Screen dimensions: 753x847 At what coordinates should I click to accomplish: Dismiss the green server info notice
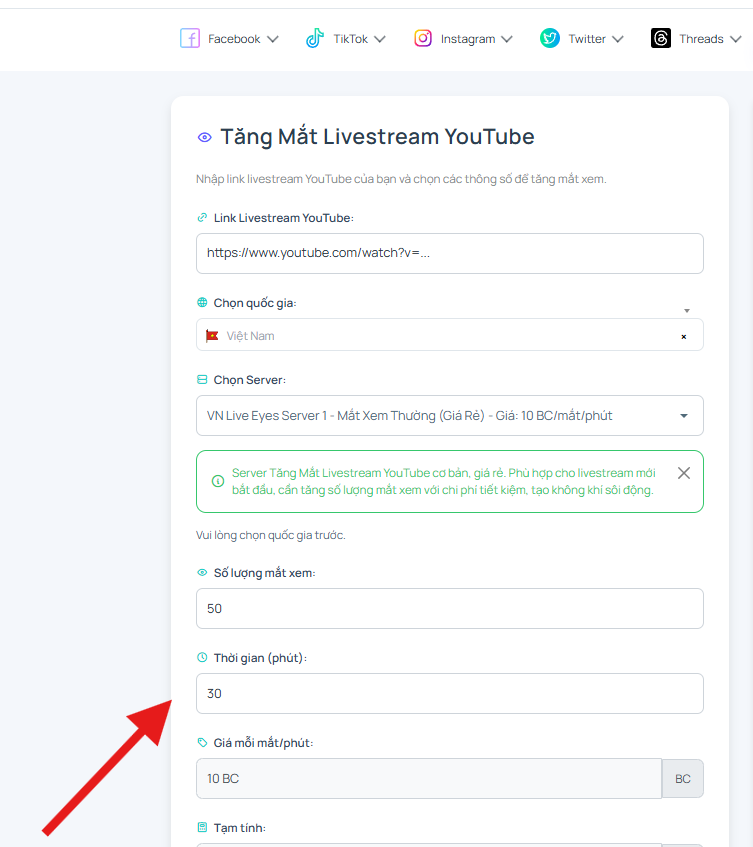pos(684,473)
